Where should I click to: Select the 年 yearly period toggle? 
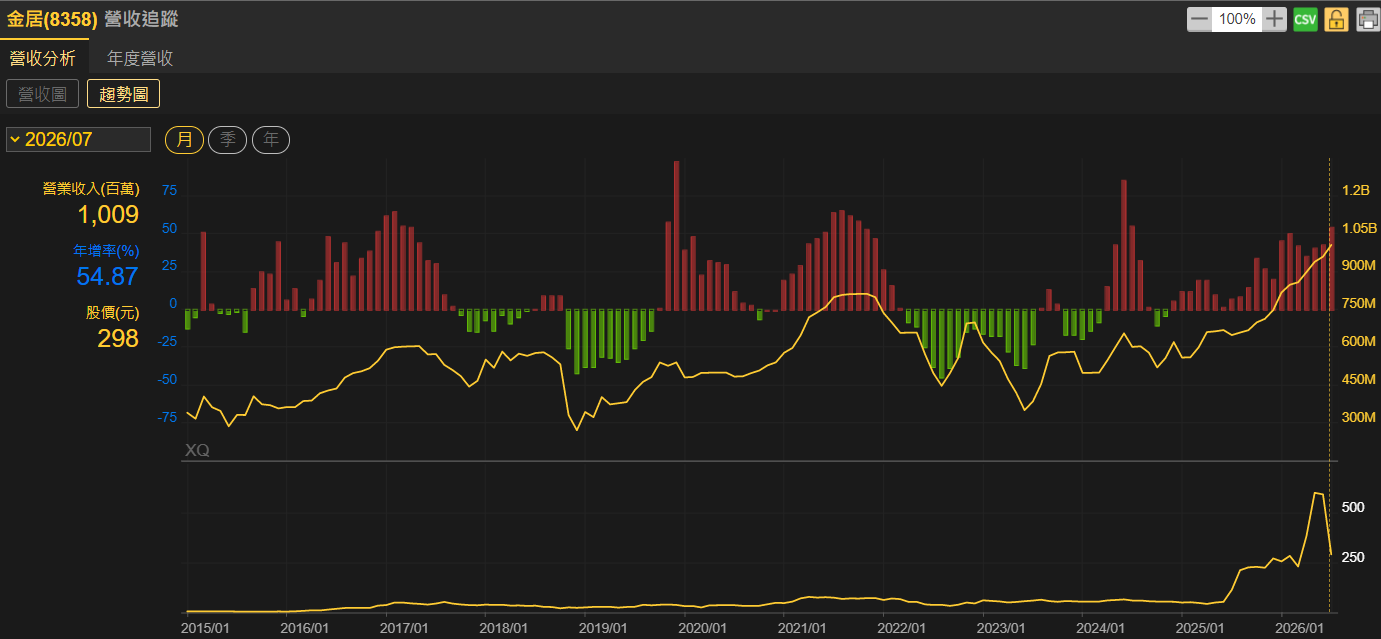pos(271,140)
